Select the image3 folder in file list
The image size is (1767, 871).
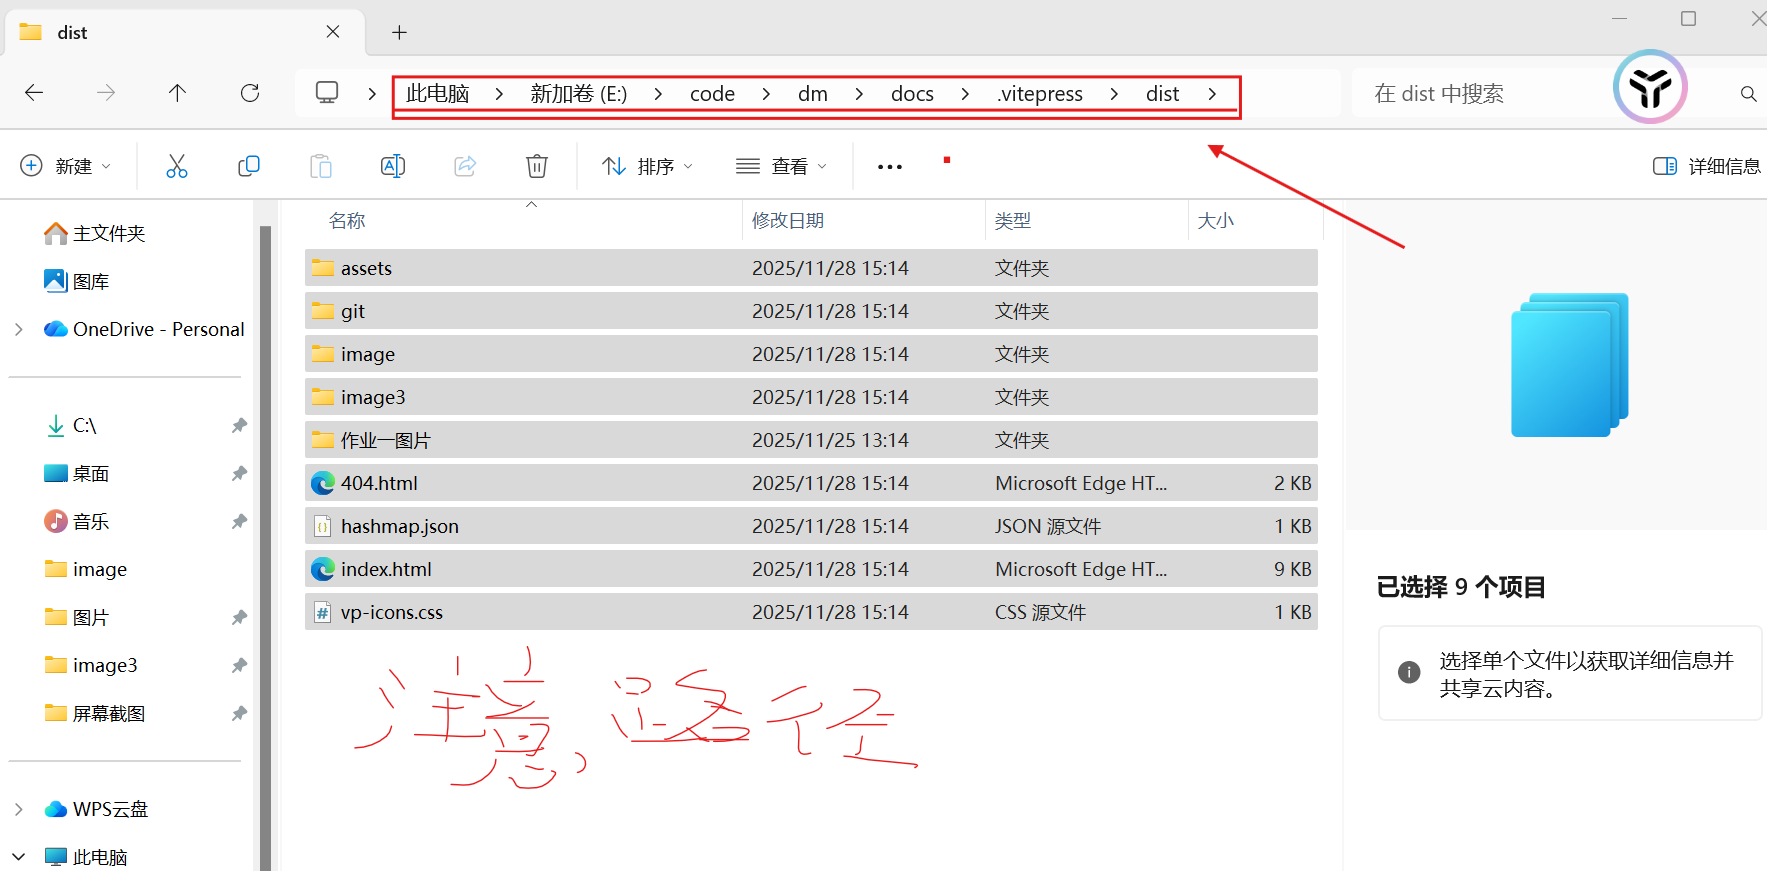811,397
